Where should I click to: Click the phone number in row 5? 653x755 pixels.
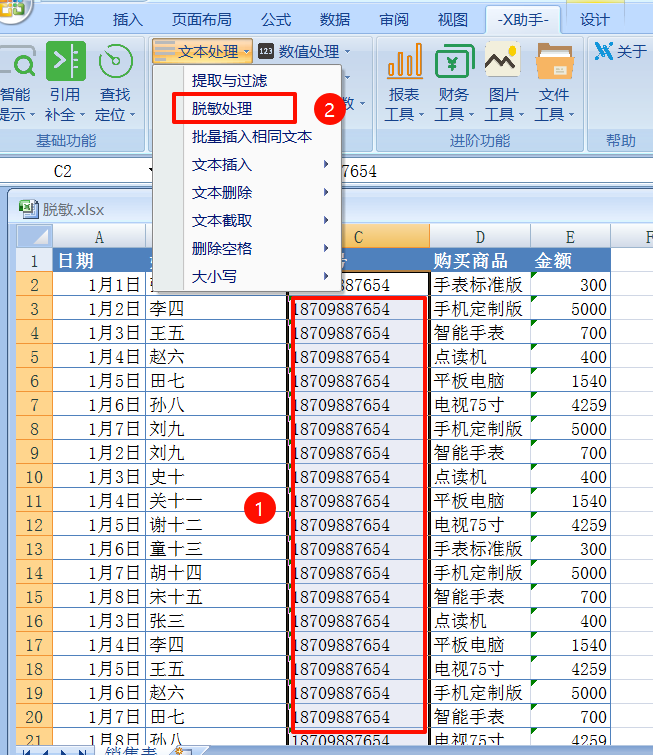click(358, 357)
